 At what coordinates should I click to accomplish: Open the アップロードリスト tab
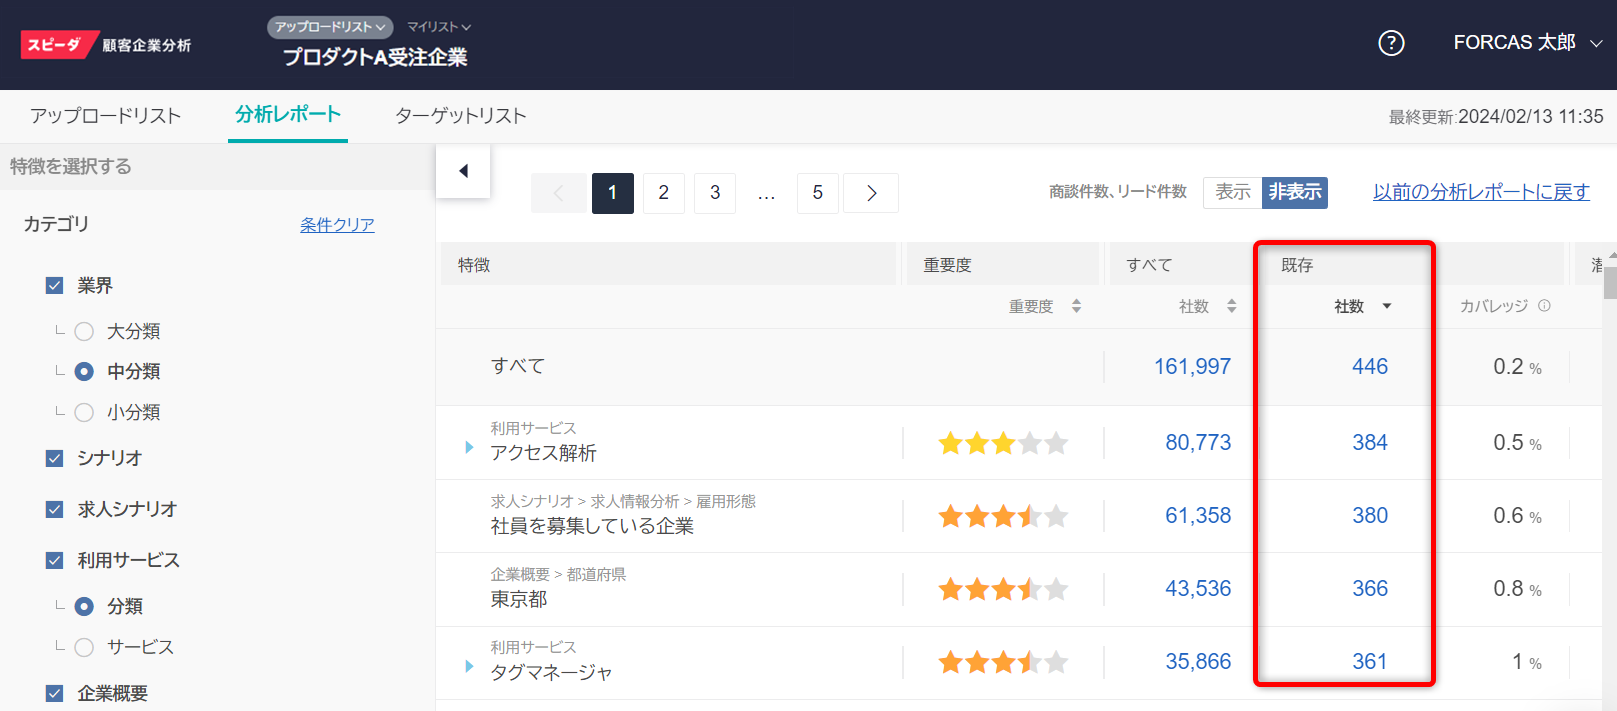(x=105, y=116)
